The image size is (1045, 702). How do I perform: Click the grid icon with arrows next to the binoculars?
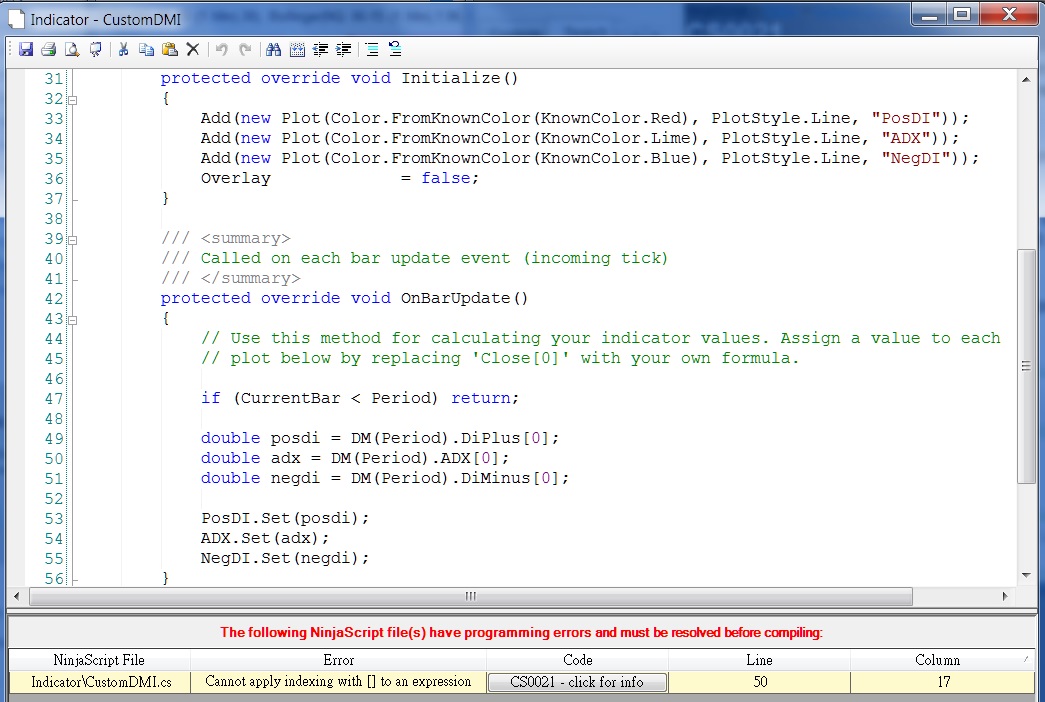tap(297, 49)
